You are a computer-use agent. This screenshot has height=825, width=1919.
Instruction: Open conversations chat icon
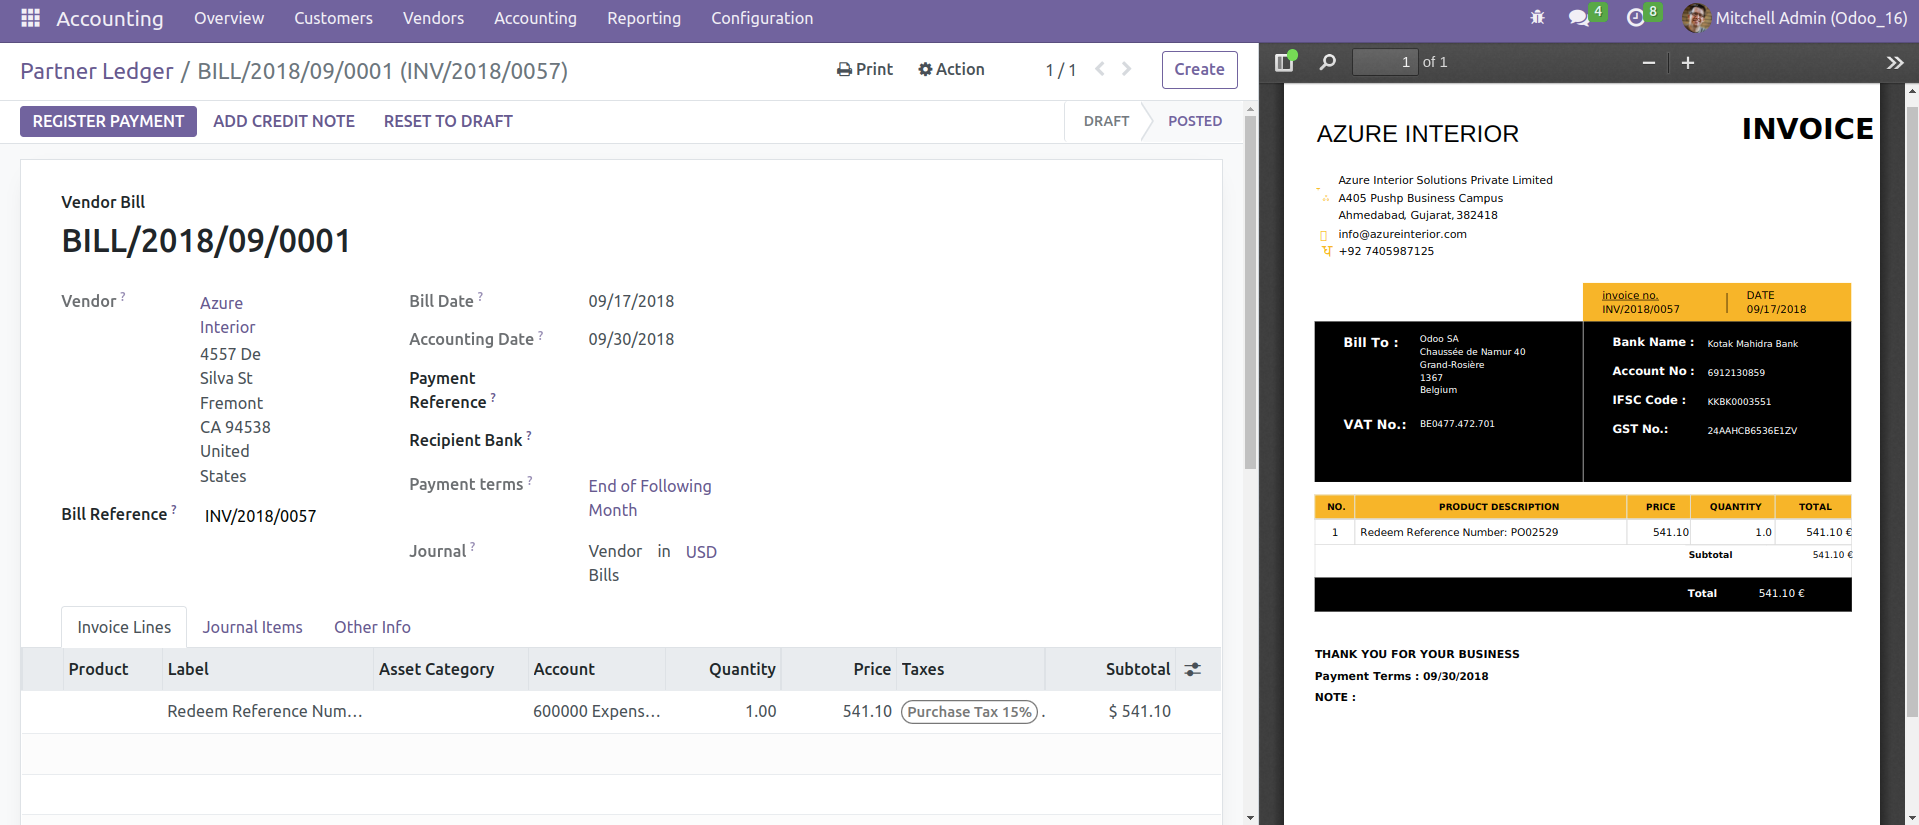(1579, 18)
